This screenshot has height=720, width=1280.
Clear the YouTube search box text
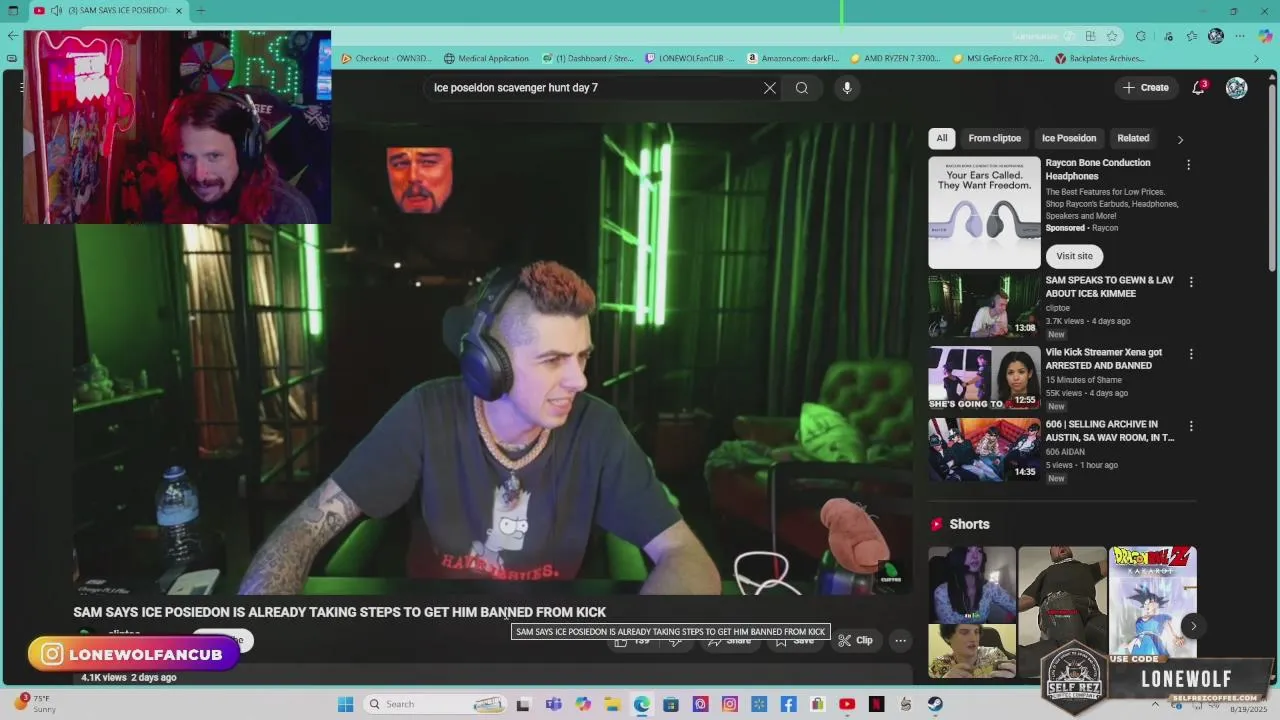pyautogui.click(x=770, y=88)
